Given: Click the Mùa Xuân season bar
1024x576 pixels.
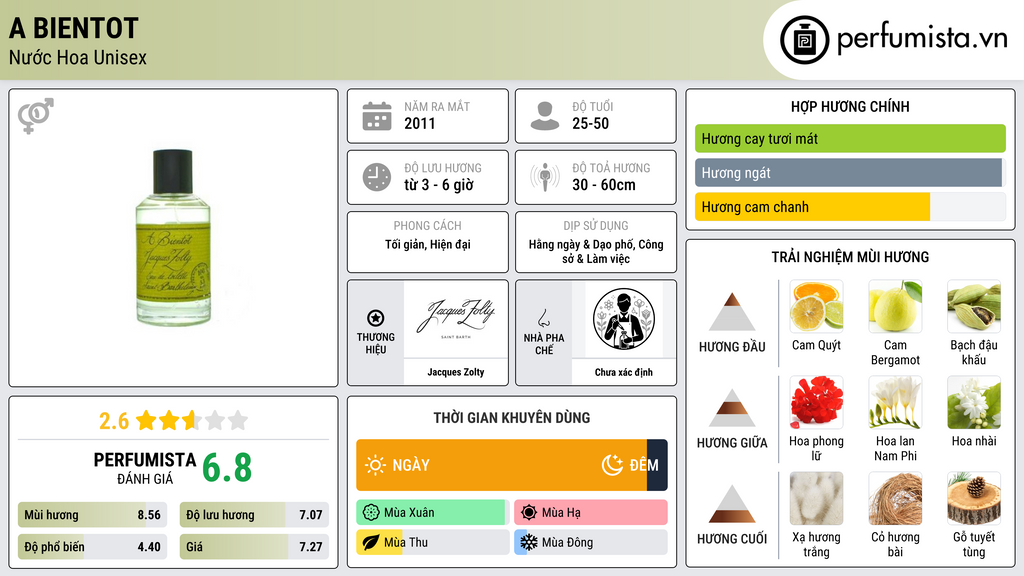Looking at the screenshot, I should [x=432, y=513].
